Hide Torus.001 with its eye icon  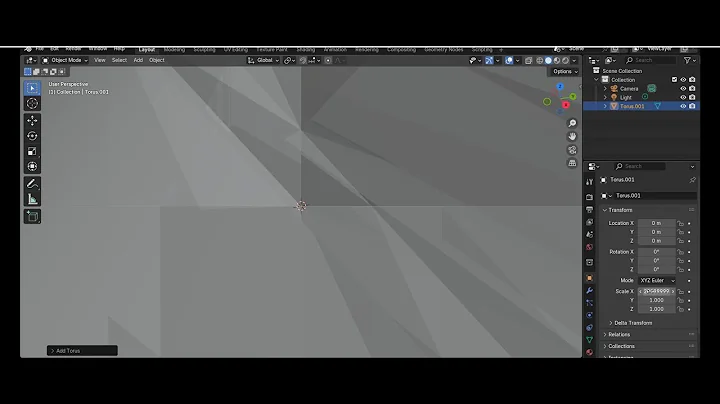coord(683,106)
